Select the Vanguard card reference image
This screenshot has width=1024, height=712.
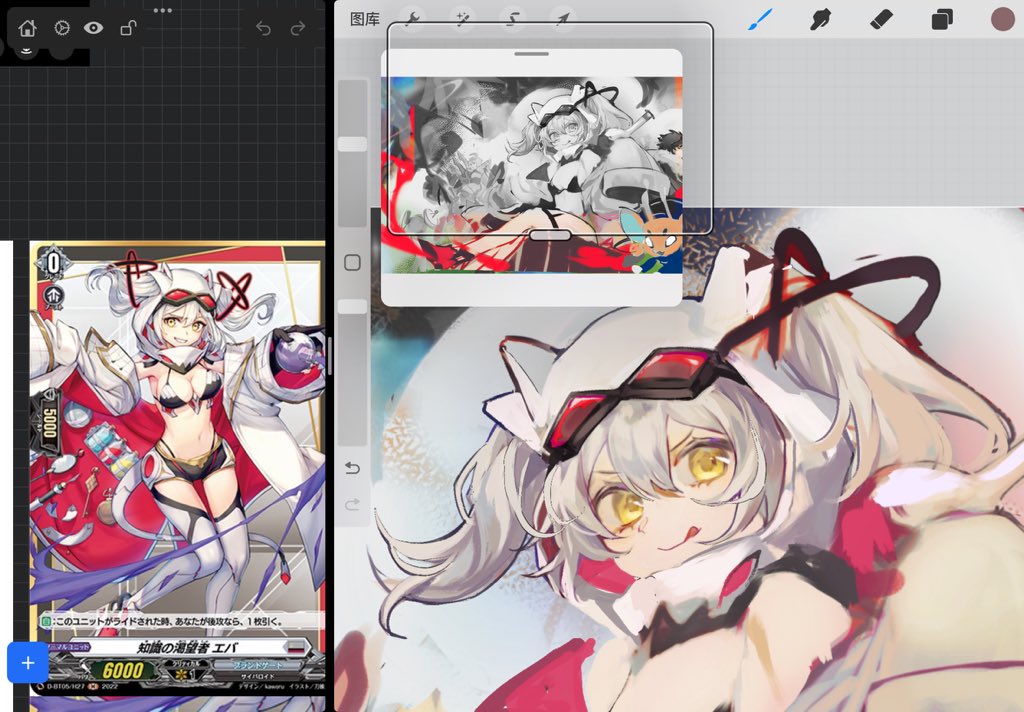coord(177,468)
